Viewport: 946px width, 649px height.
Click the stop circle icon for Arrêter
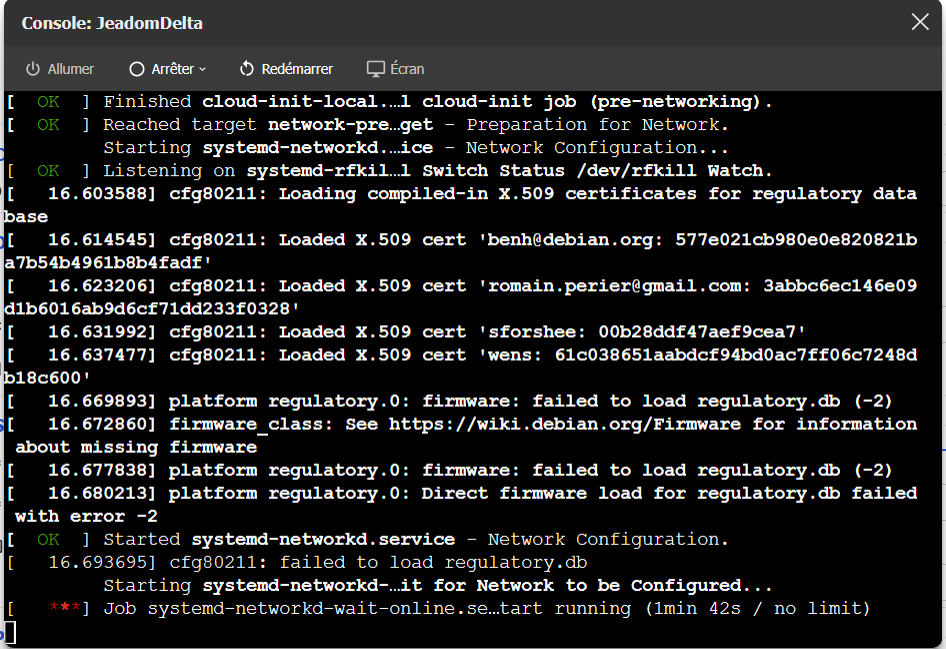click(x=137, y=69)
